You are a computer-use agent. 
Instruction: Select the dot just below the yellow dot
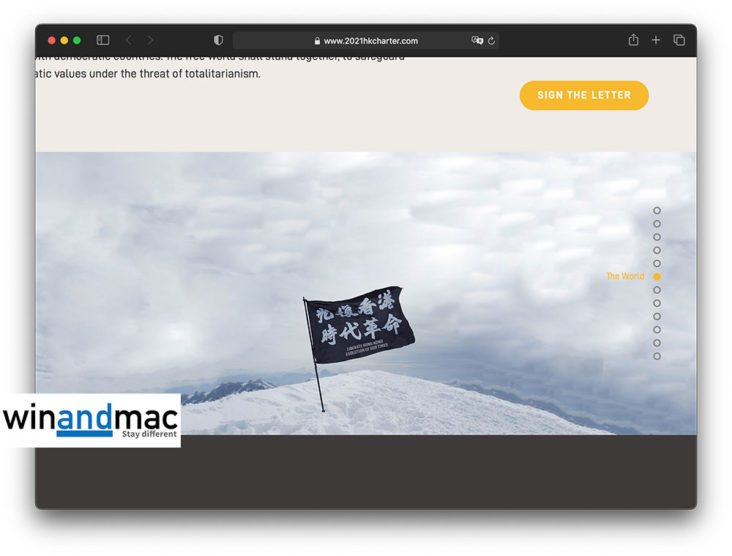point(657,290)
